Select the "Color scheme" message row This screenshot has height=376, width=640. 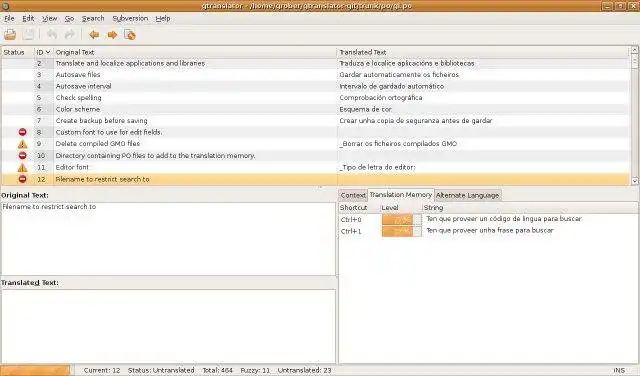315,109
